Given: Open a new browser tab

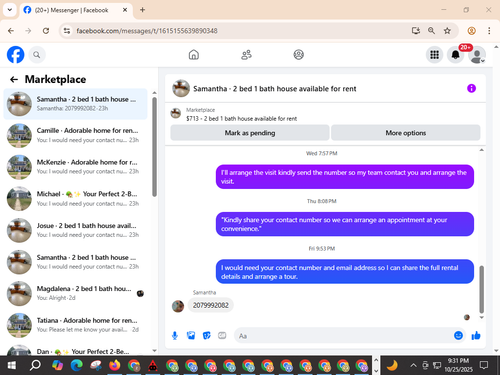Looking at the screenshot, I should pos(142,10).
